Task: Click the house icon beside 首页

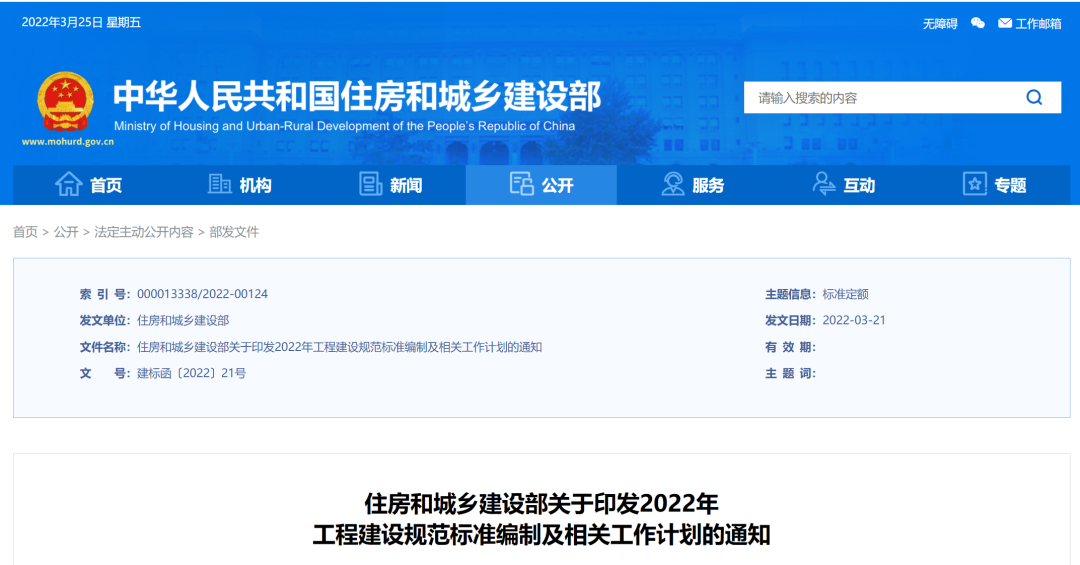Action: click(x=69, y=184)
